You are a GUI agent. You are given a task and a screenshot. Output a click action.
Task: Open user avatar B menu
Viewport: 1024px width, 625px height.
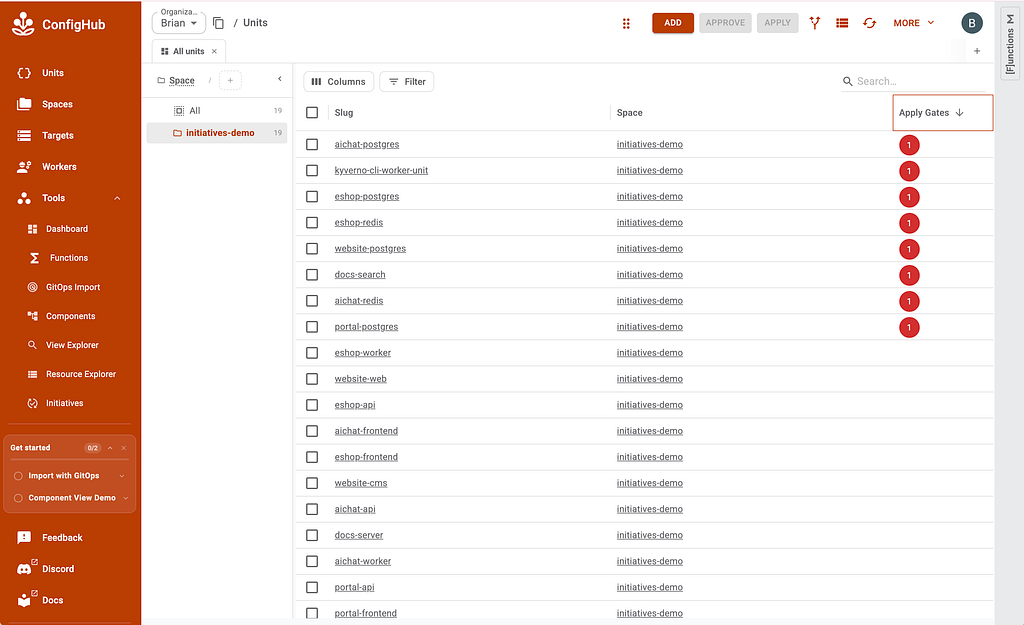972,23
